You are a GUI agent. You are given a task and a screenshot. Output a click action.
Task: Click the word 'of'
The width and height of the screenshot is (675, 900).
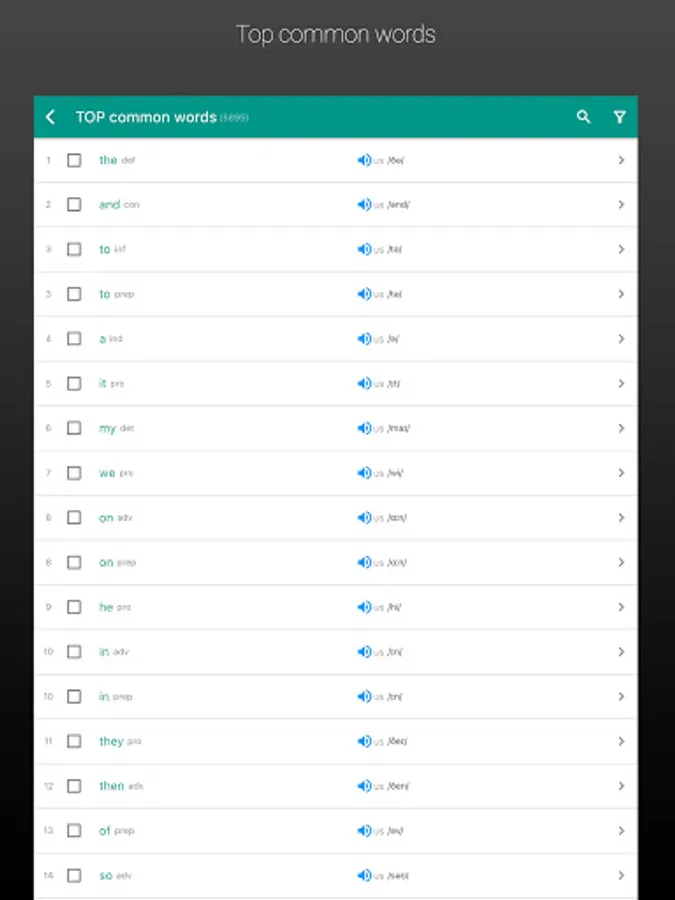tap(104, 831)
